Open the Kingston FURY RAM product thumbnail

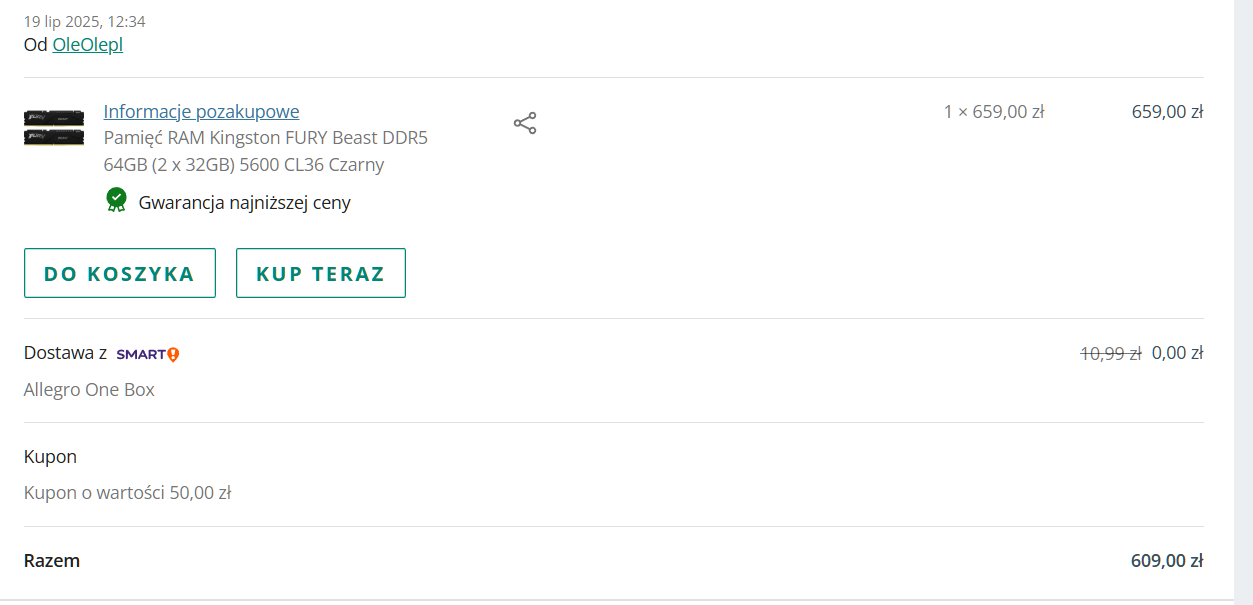[54, 128]
